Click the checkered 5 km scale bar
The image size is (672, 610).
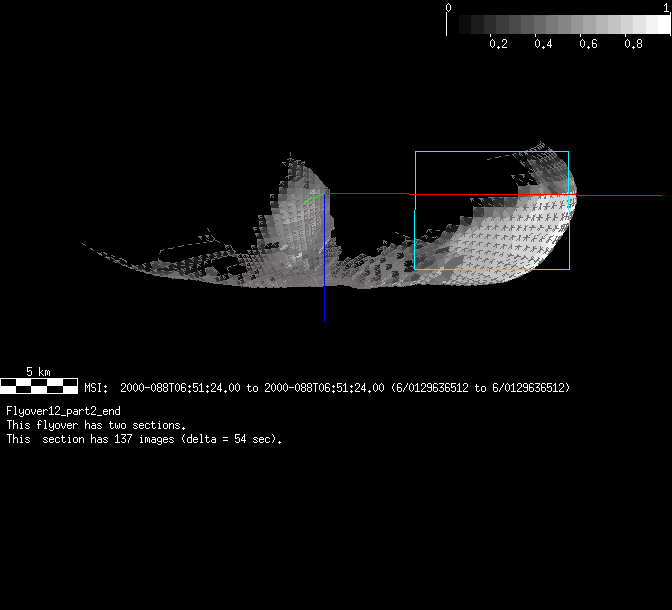pos(39,384)
